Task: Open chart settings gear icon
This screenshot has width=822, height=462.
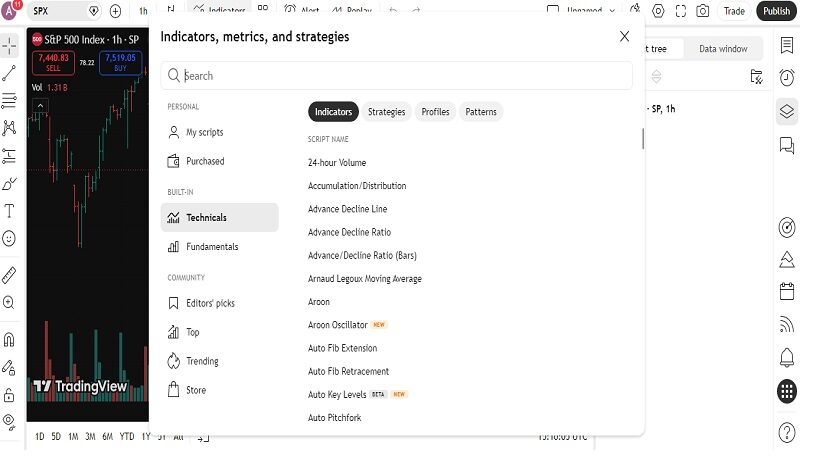Action: pos(658,11)
